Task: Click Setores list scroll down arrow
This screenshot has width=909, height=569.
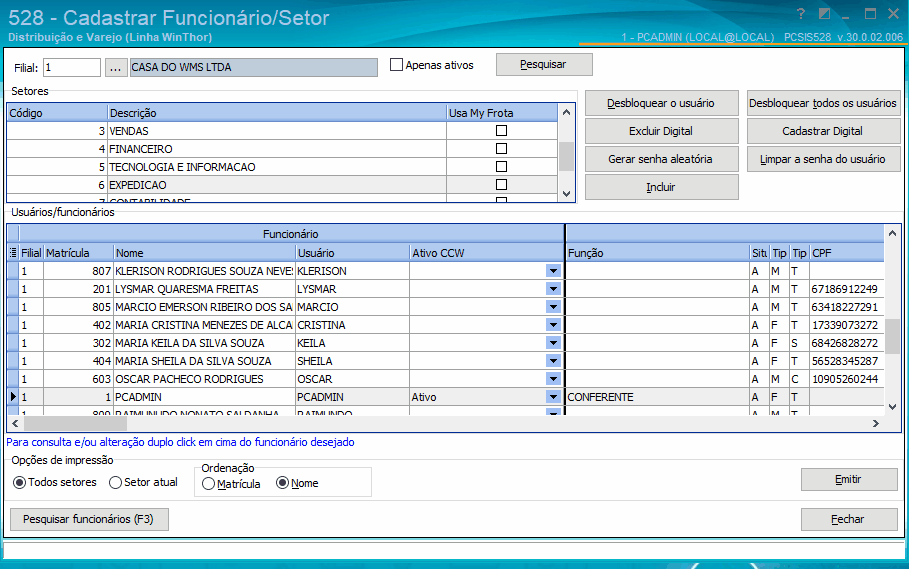Action: 566,194
